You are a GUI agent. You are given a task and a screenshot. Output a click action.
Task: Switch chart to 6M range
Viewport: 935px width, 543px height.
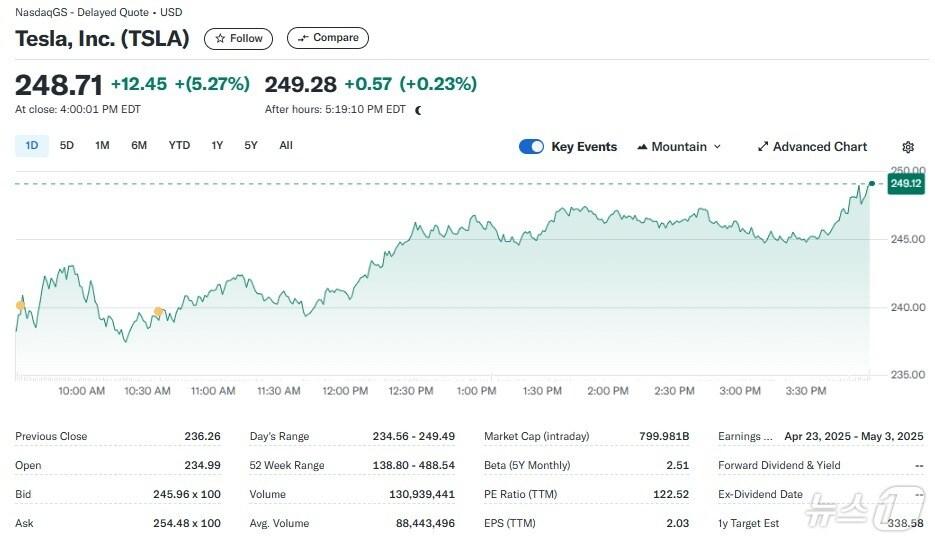(x=139, y=146)
